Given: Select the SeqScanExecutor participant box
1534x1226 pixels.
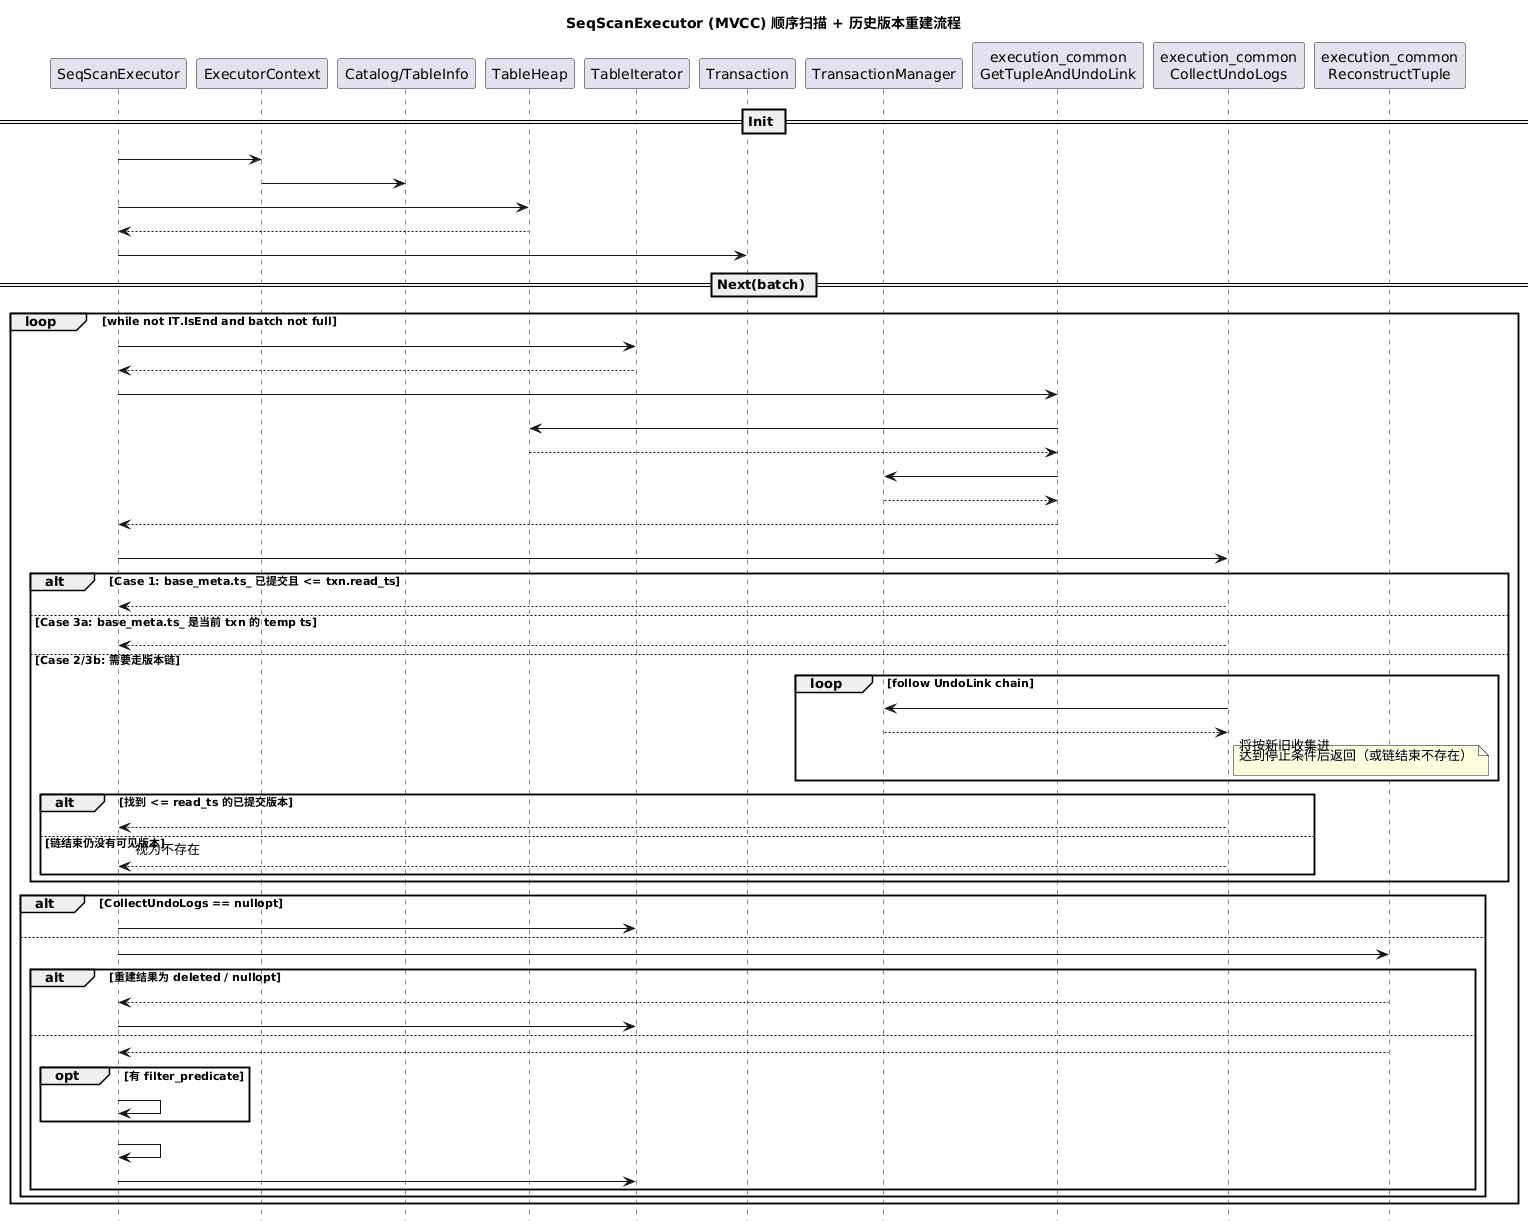Looking at the screenshot, I should 118,73.
